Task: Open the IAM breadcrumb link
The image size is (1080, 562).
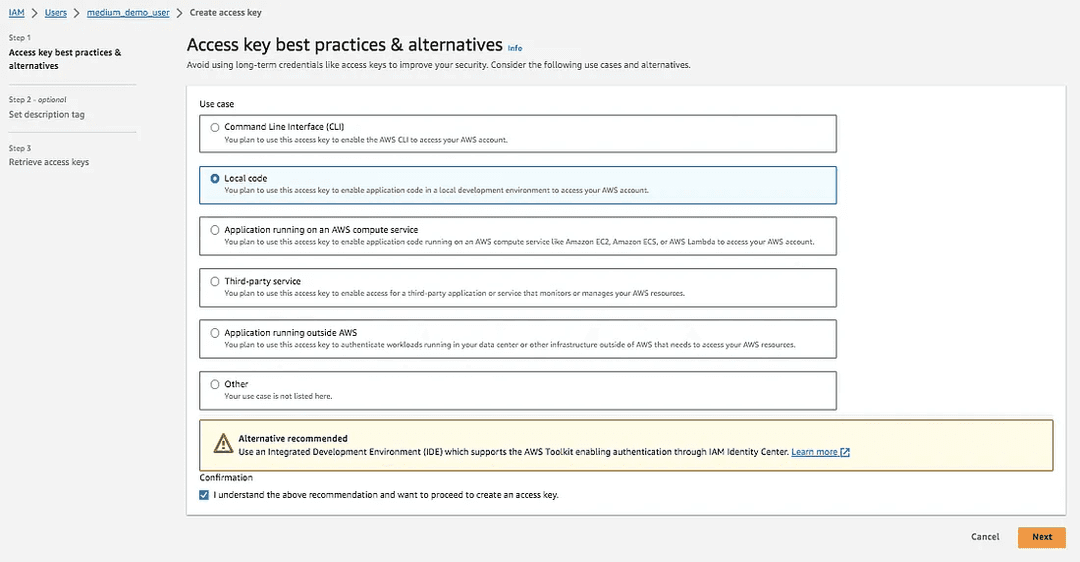Action: [17, 12]
